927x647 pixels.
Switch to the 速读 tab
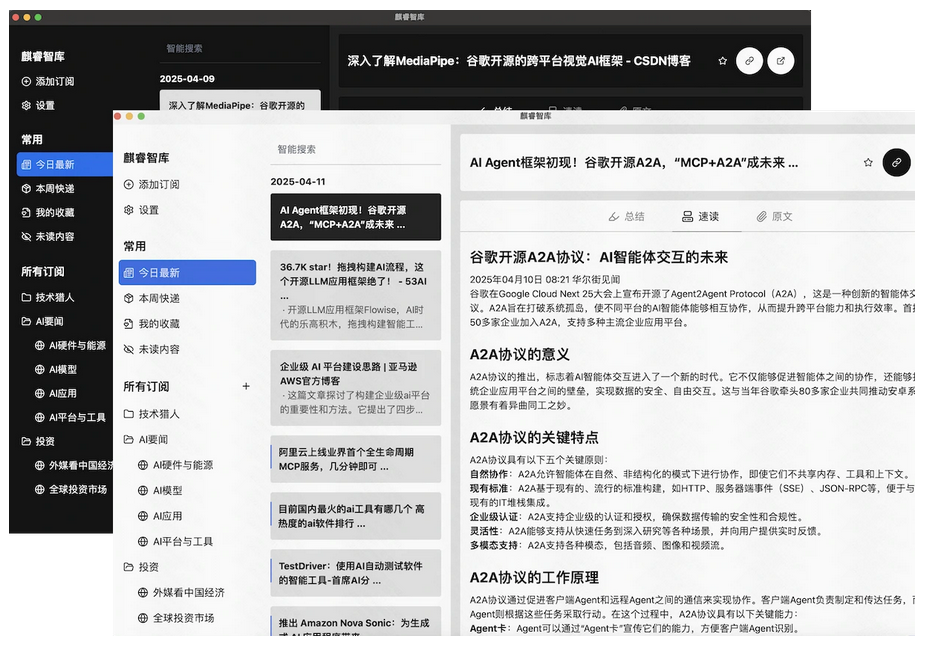[701, 216]
